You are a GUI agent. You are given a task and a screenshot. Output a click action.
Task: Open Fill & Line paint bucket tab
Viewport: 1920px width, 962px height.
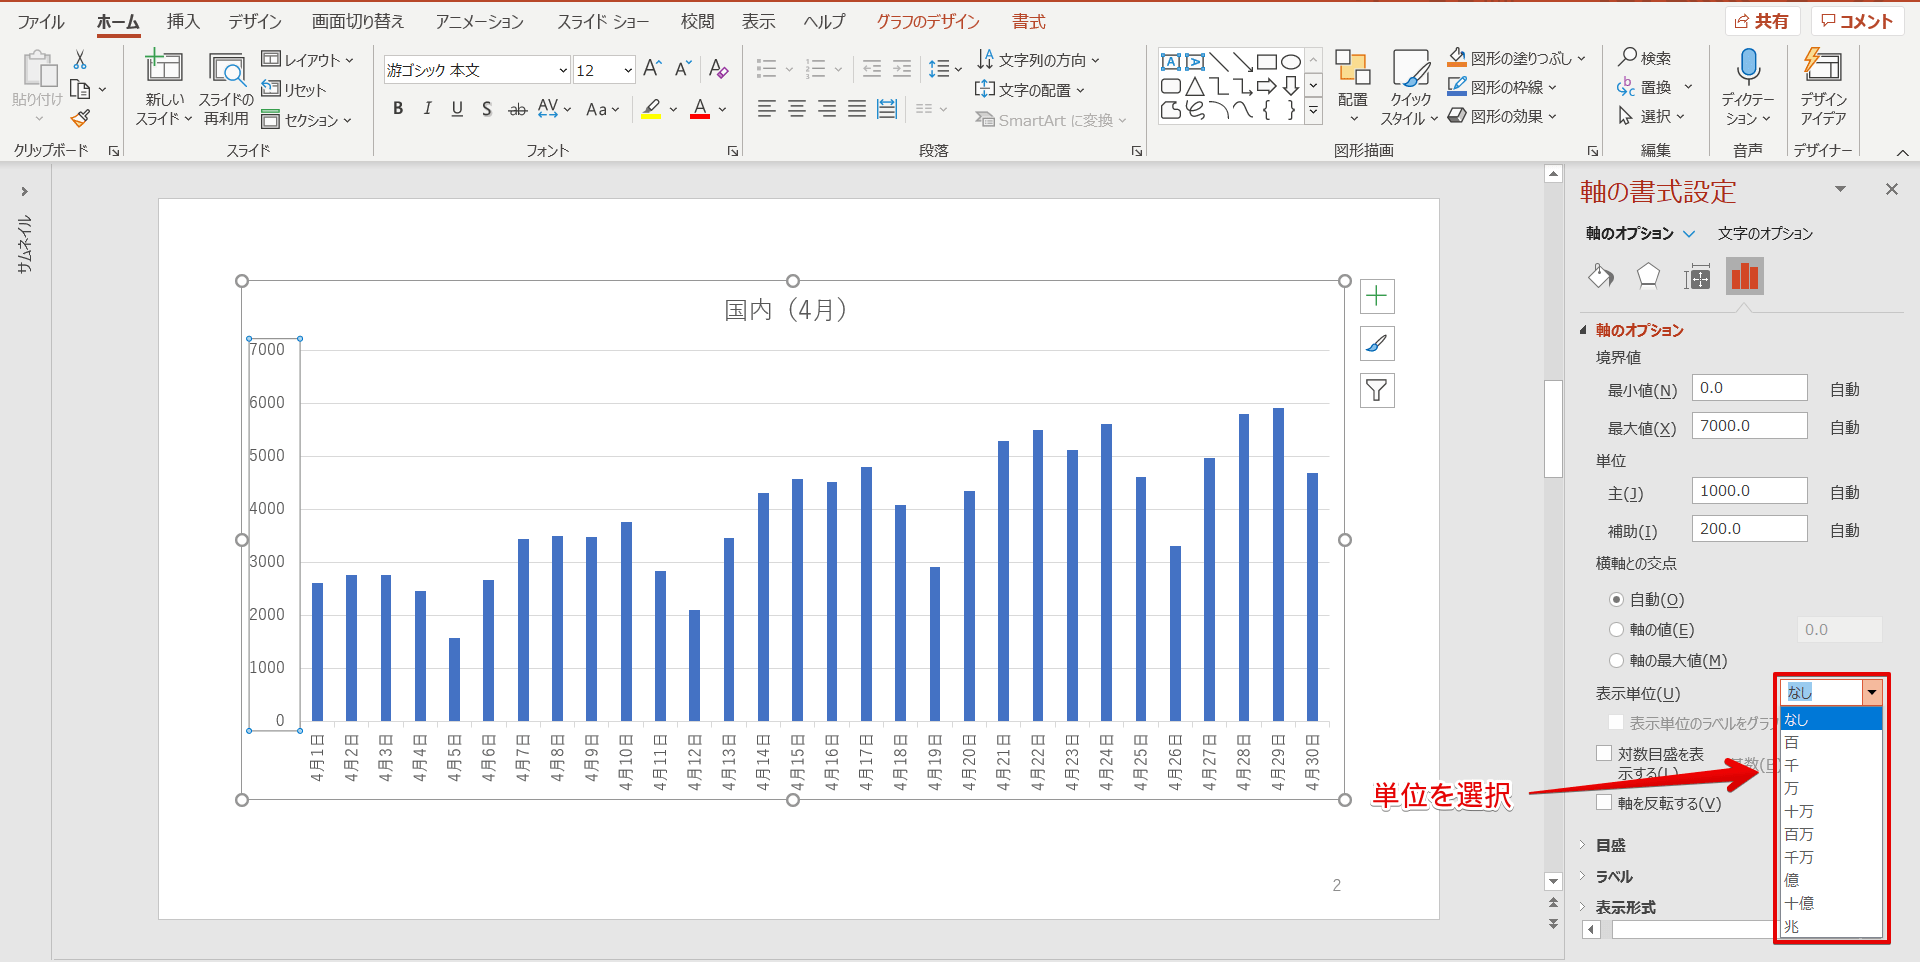(1601, 276)
